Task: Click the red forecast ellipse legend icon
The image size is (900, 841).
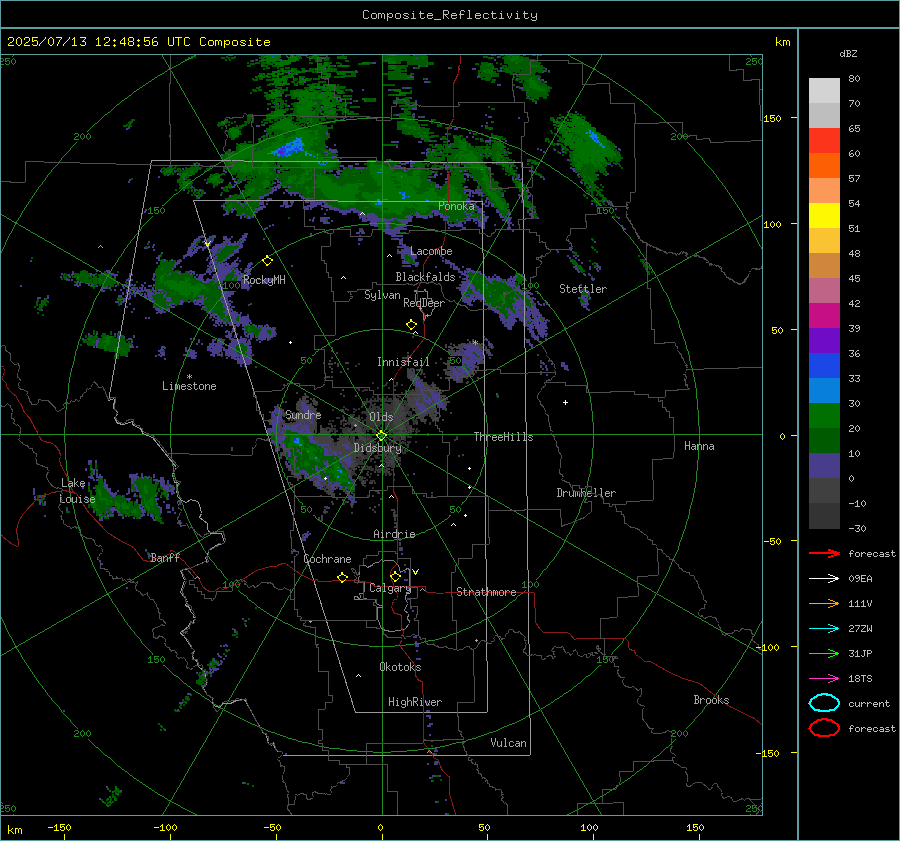Action: point(824,728)
